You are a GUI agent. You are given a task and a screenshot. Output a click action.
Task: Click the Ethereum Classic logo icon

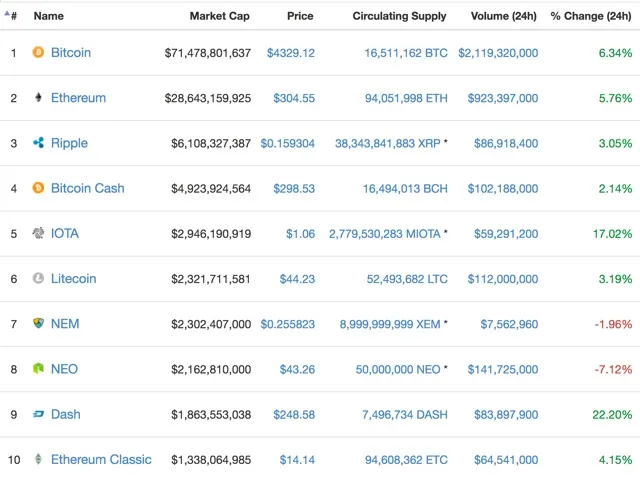click(38, 459)
